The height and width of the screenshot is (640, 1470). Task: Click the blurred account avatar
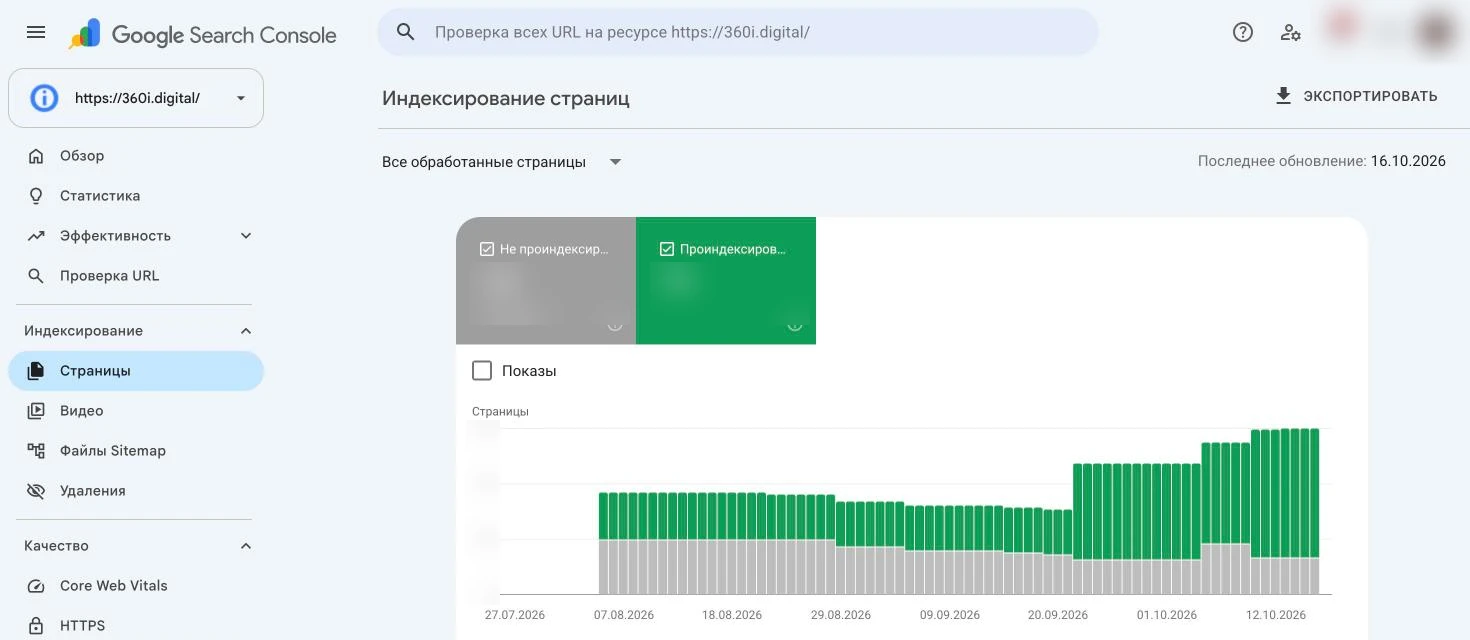click(x=1435, y=32)
